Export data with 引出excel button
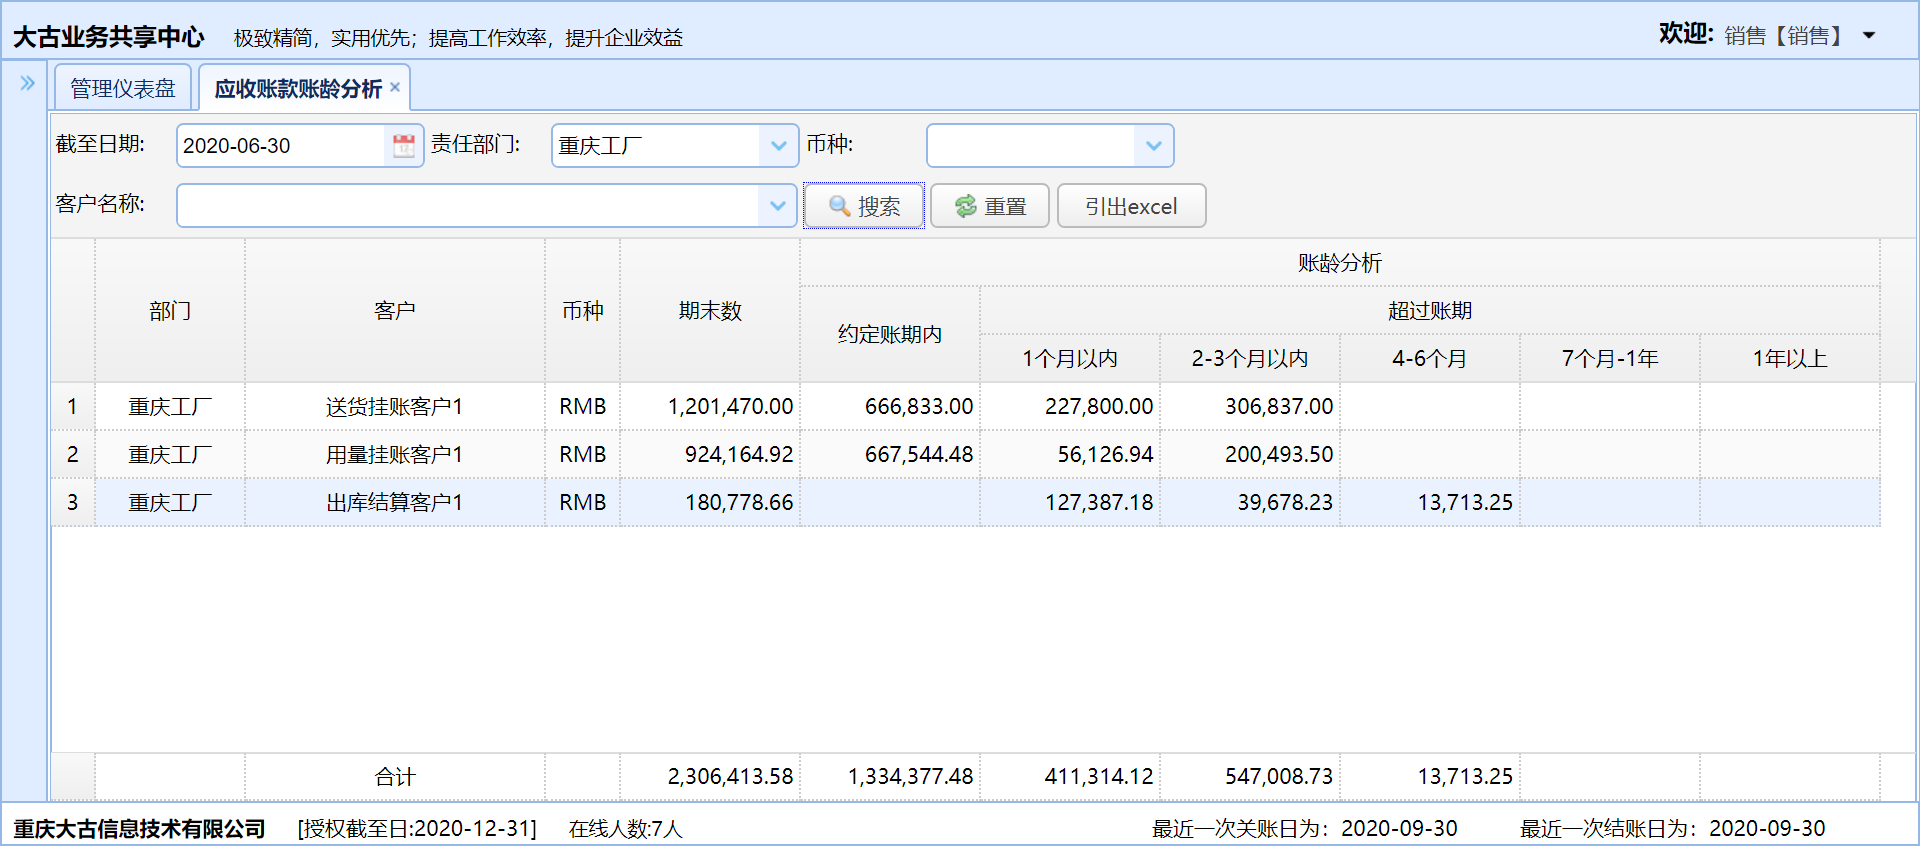The height and width of the screenshot is (846, 1920). tap(1131, 206)
